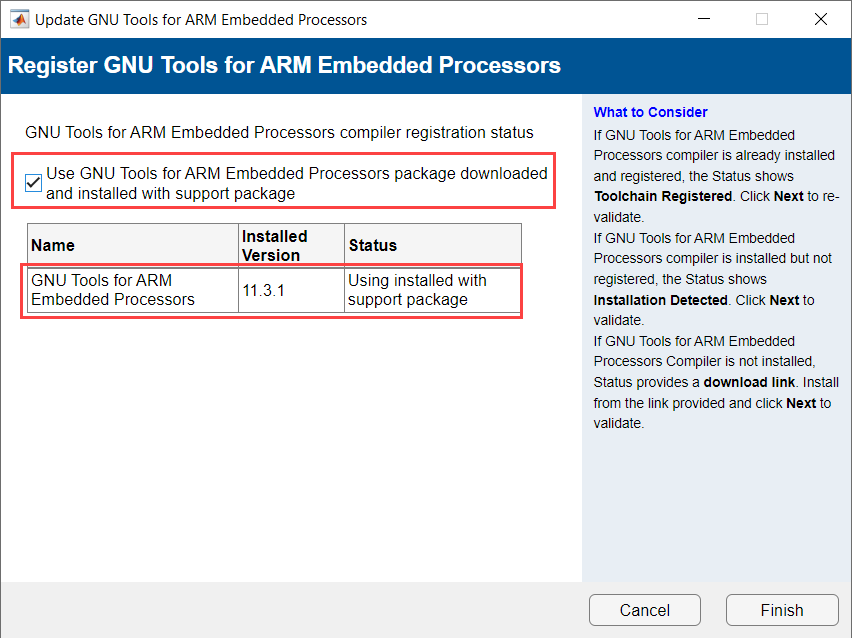Click the greyed-out maximize window button

coord(763,19)
